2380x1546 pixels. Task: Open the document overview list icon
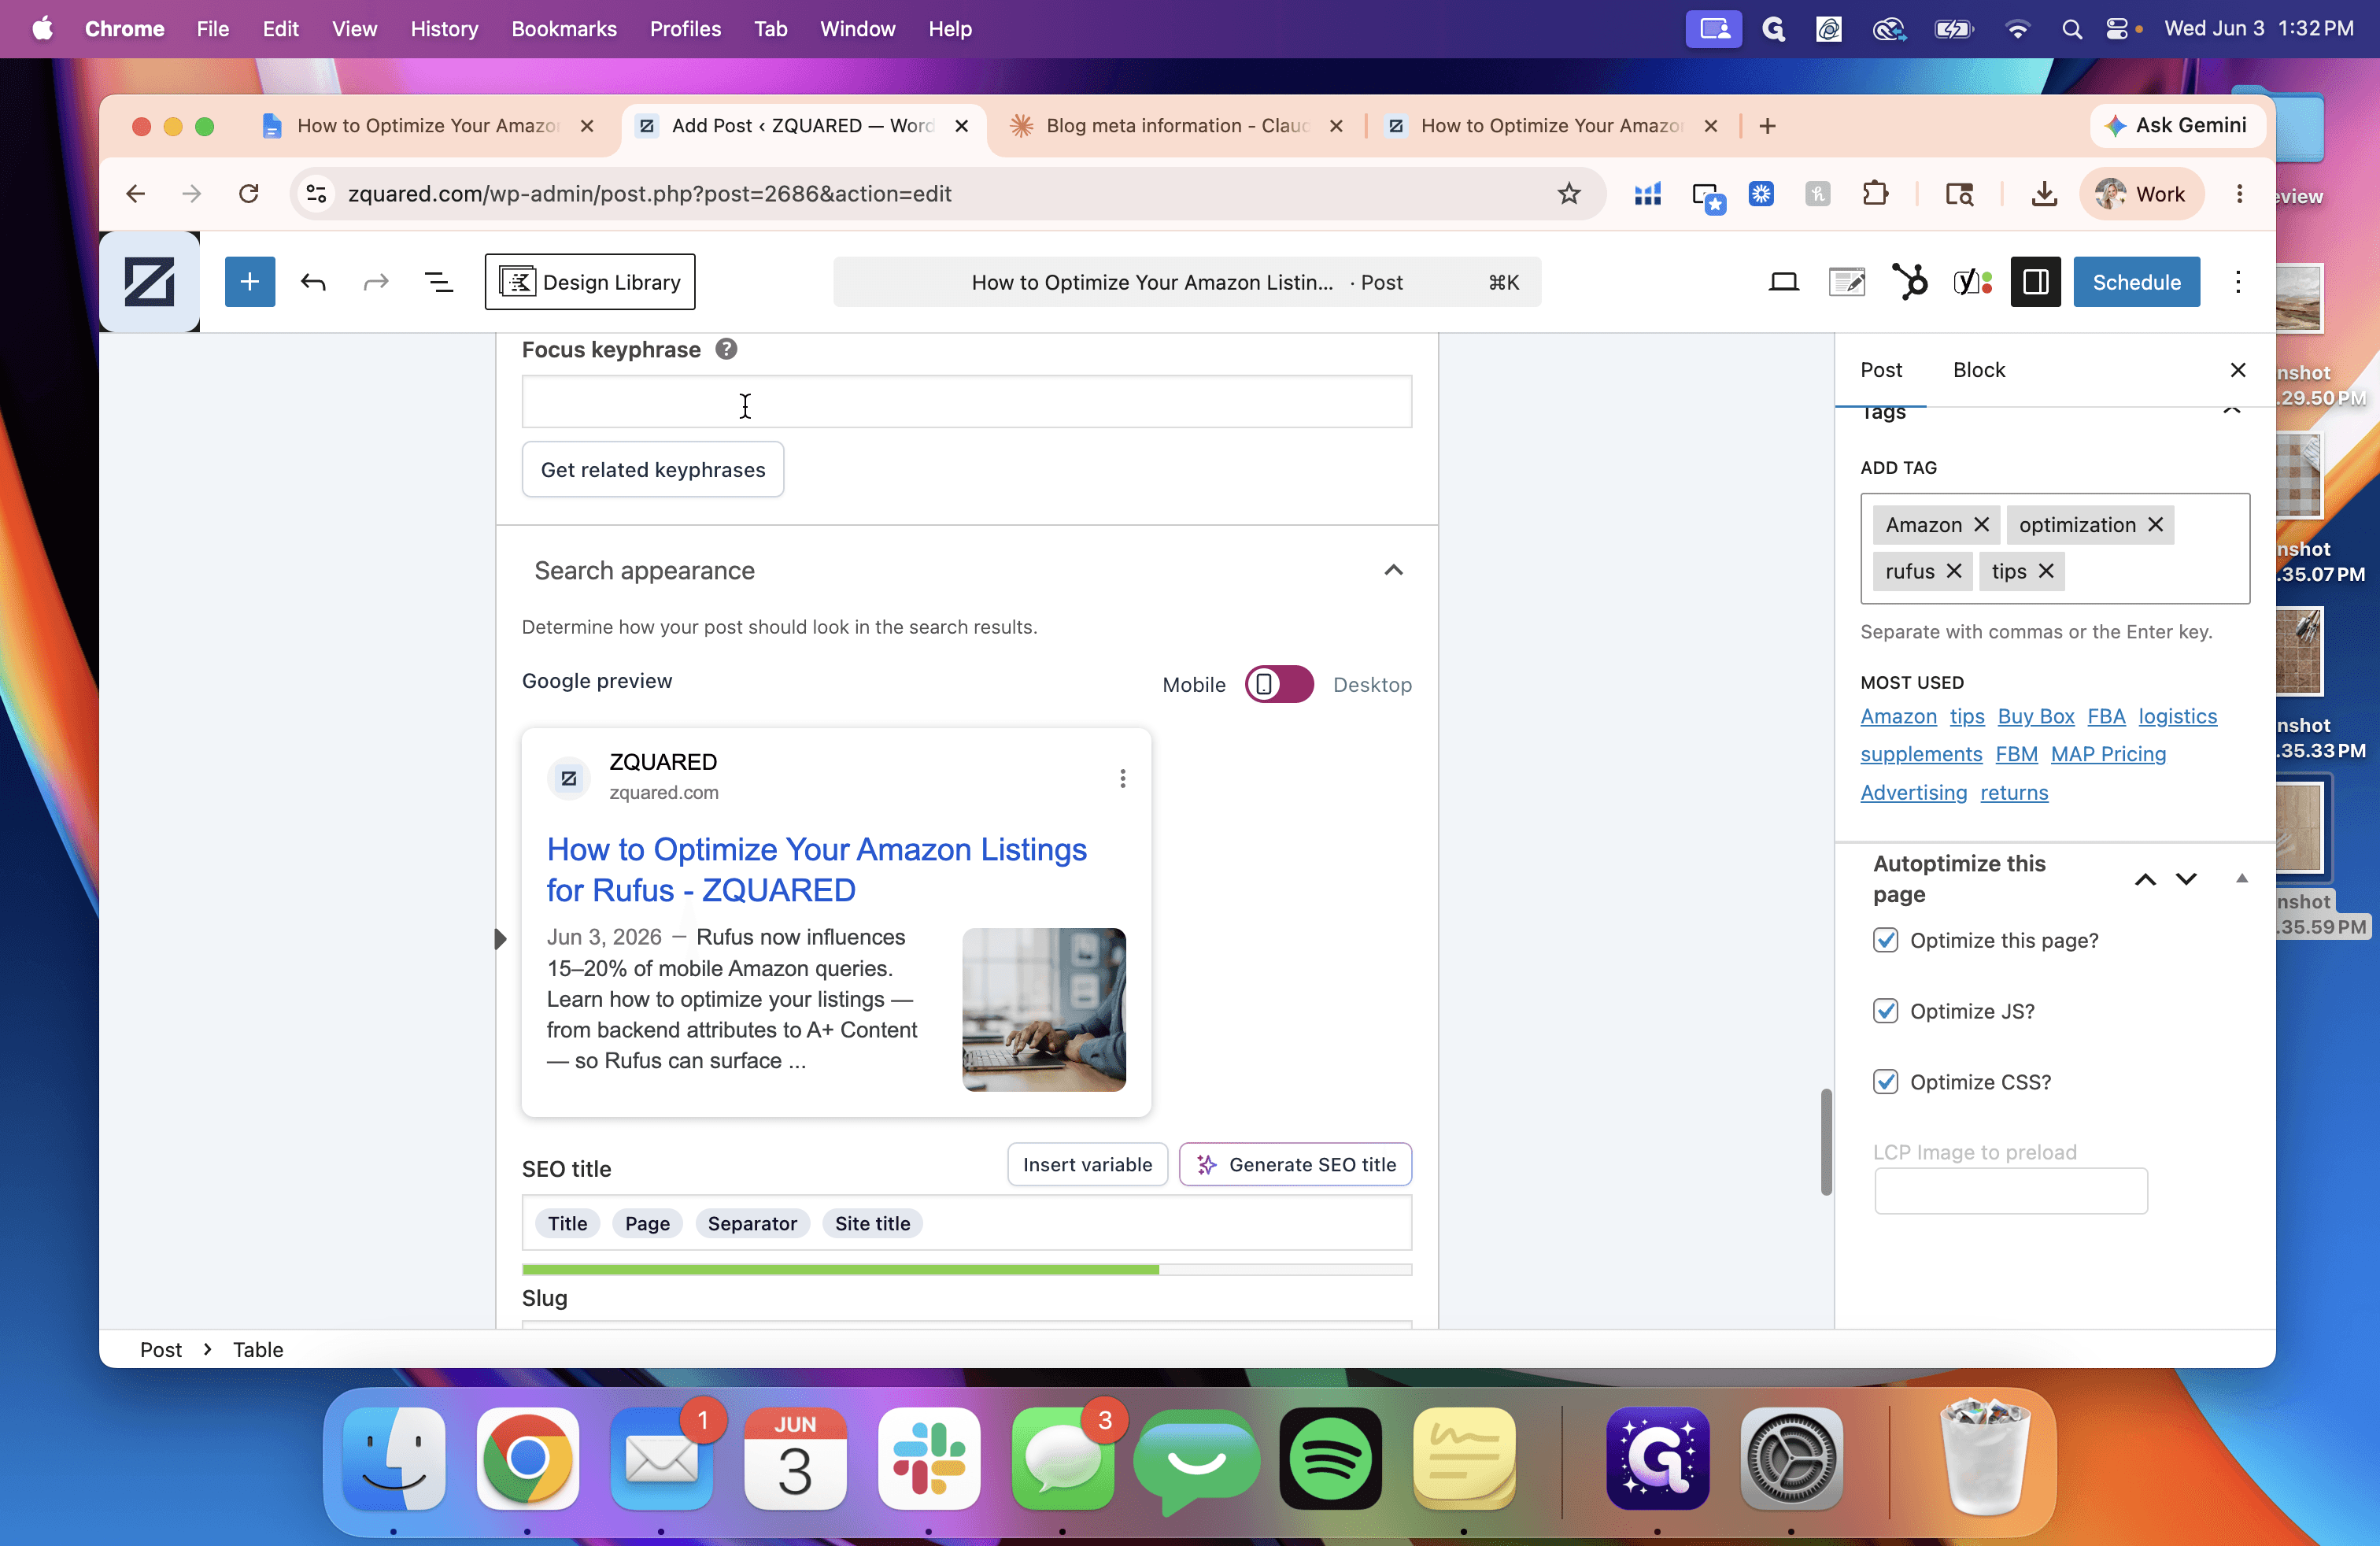coord(438,282)
